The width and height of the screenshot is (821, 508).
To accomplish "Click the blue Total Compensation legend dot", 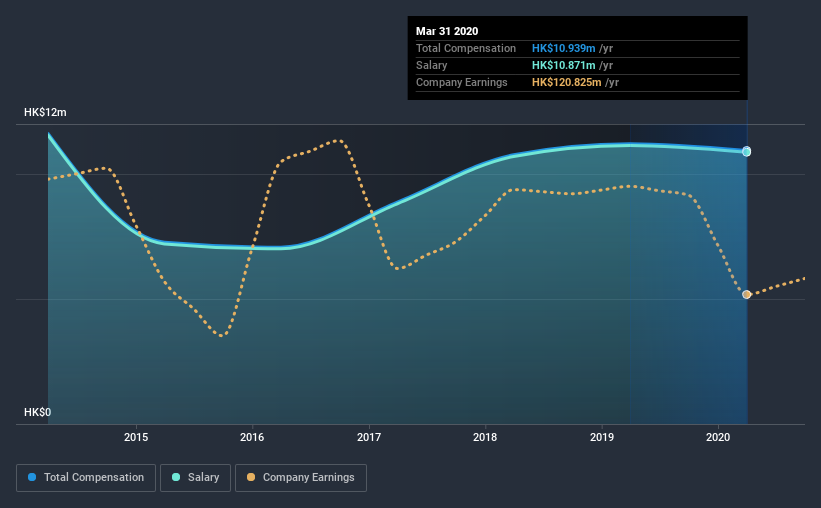I will 32,477.
